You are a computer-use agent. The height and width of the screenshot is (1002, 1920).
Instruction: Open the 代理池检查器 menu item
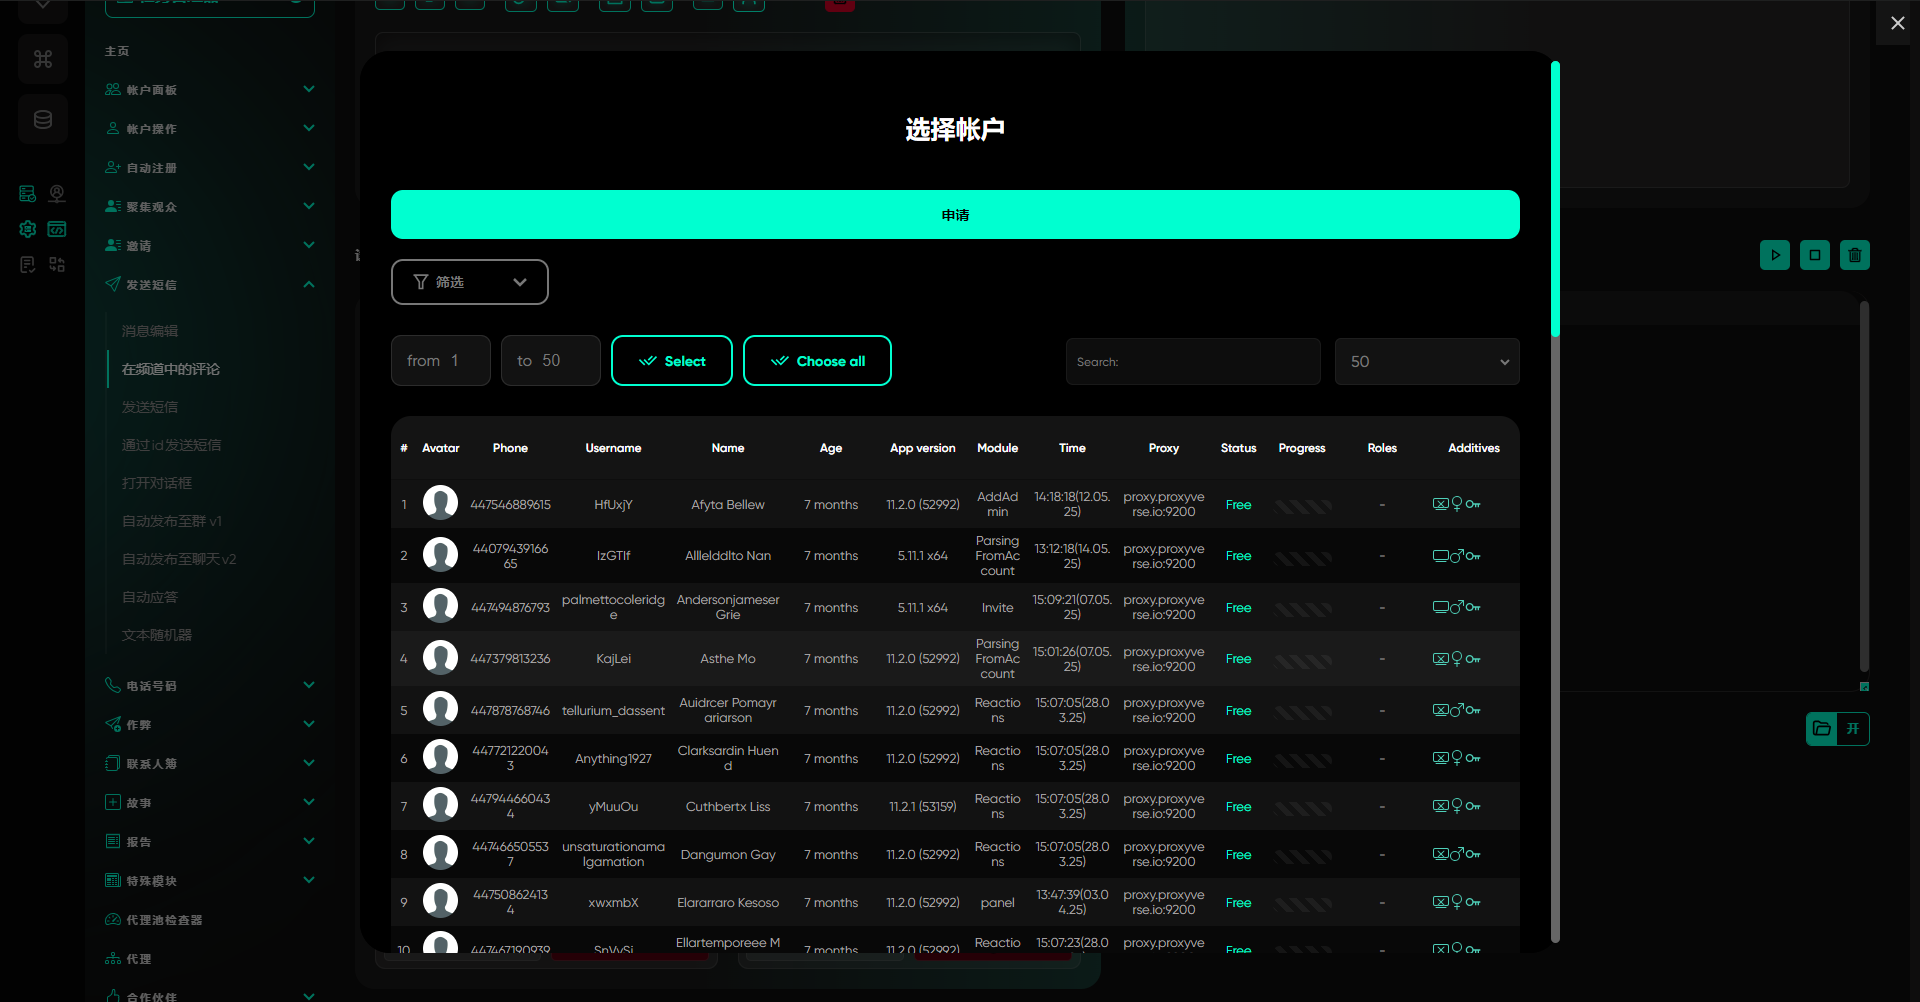click(164, 920)
